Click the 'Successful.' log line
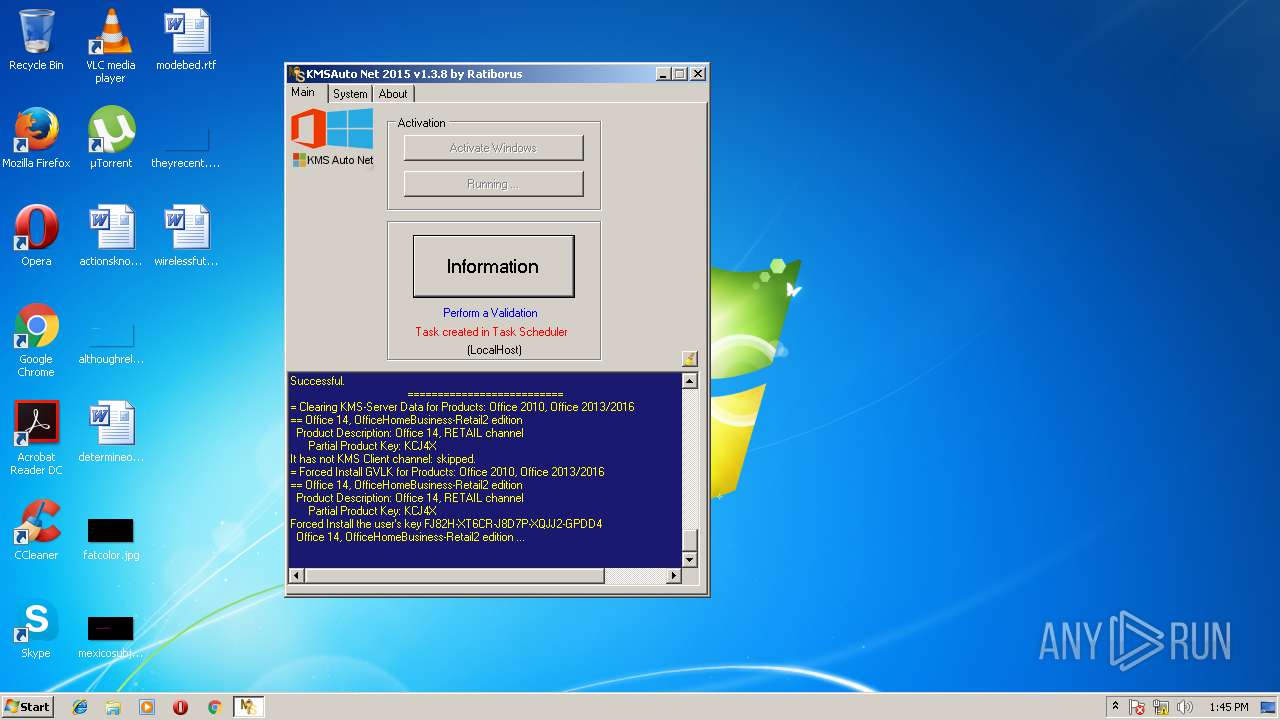The image size is (1280, 720). pos(317,381)
